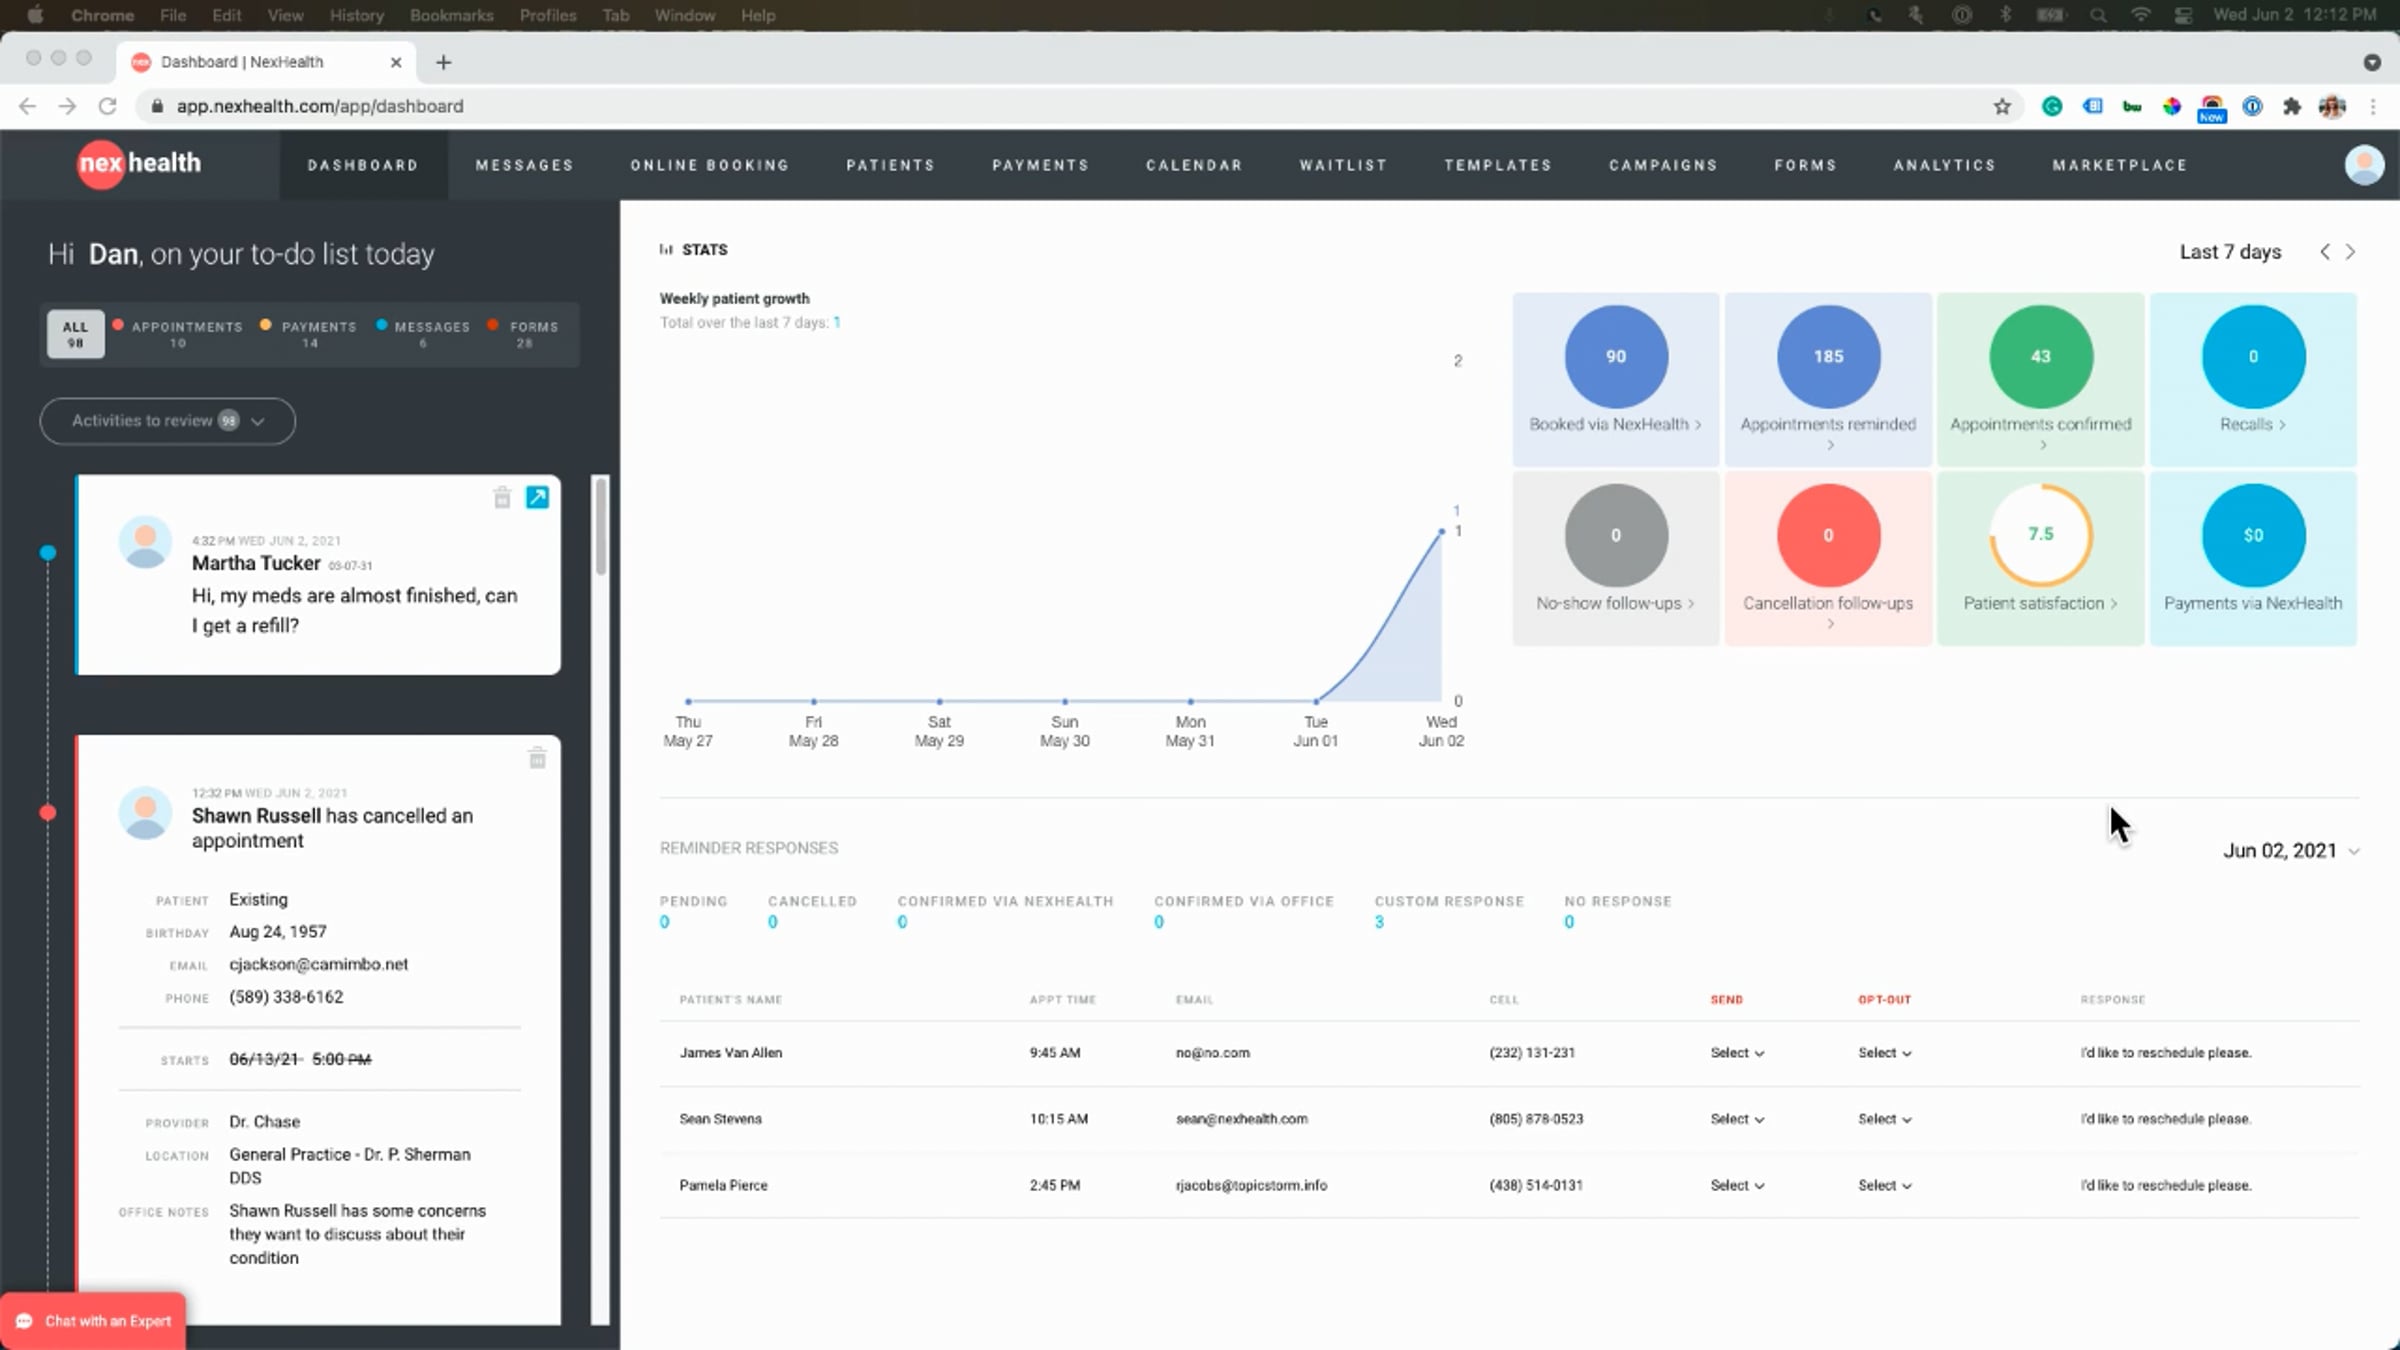
Task: Click the Recalls link
Action: click(2253, 424)
